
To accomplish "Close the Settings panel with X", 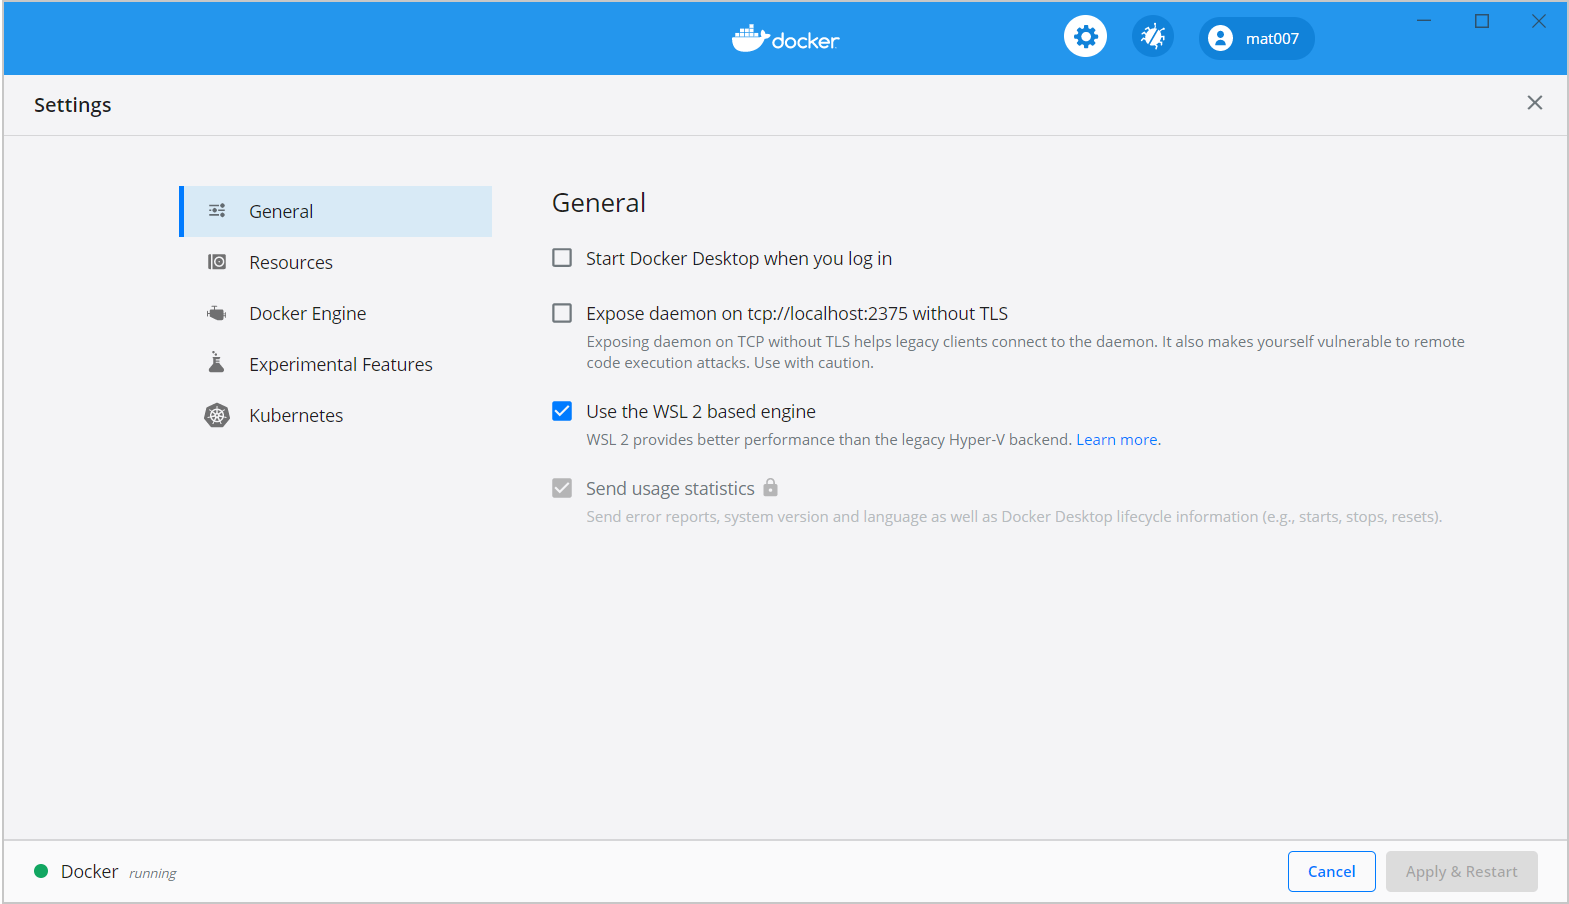I will point(1534,103).
